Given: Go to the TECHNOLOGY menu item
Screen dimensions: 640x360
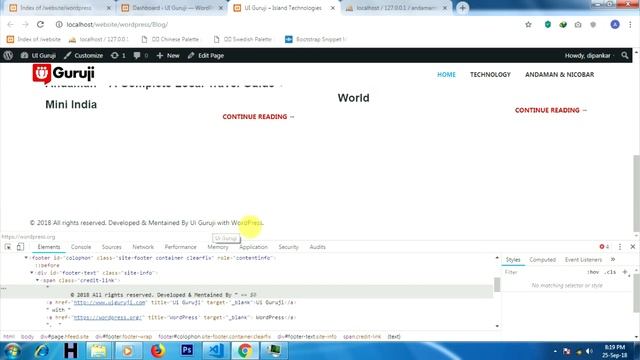Looking at the screenshot, I should (490, 75).
